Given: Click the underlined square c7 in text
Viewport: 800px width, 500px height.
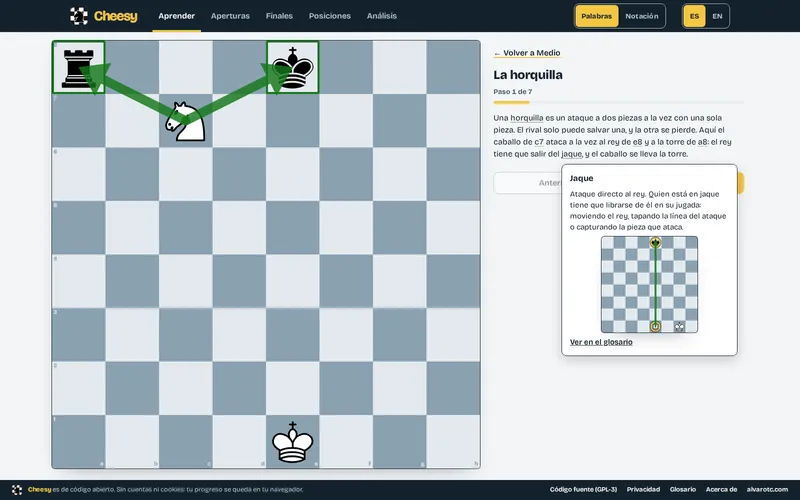Looking at the screenshot, I should 539,142.
